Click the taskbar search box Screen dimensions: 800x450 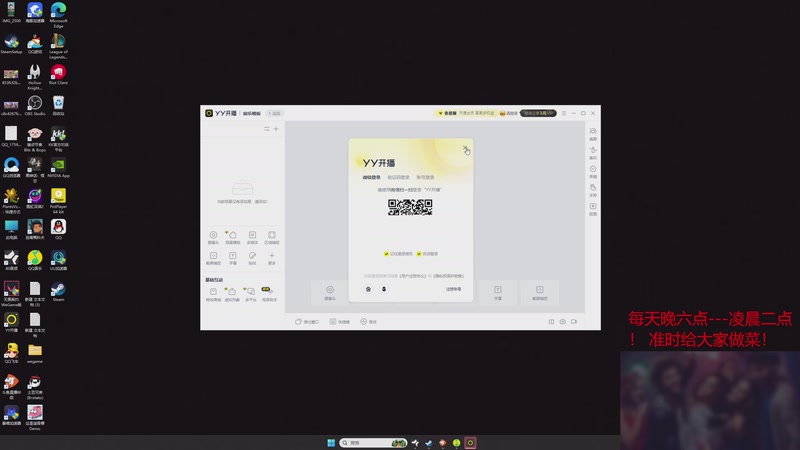pos(373,443)
